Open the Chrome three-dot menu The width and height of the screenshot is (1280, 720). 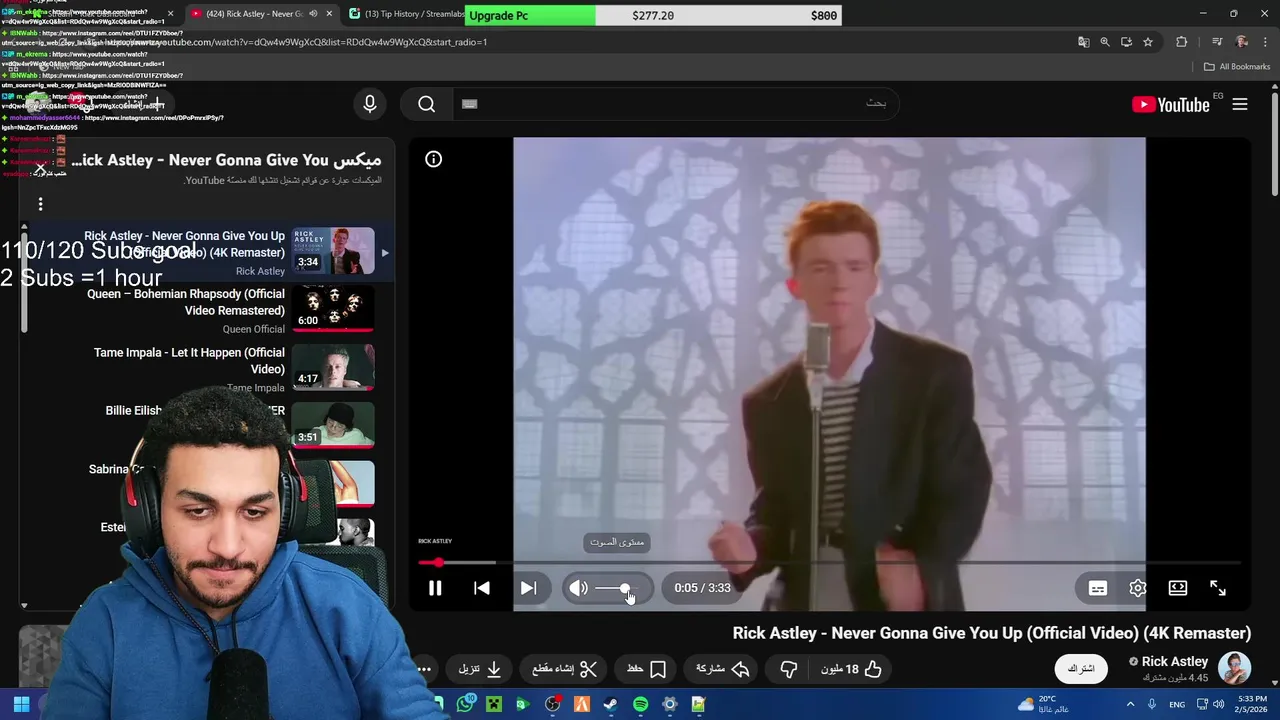point(1264,42)
